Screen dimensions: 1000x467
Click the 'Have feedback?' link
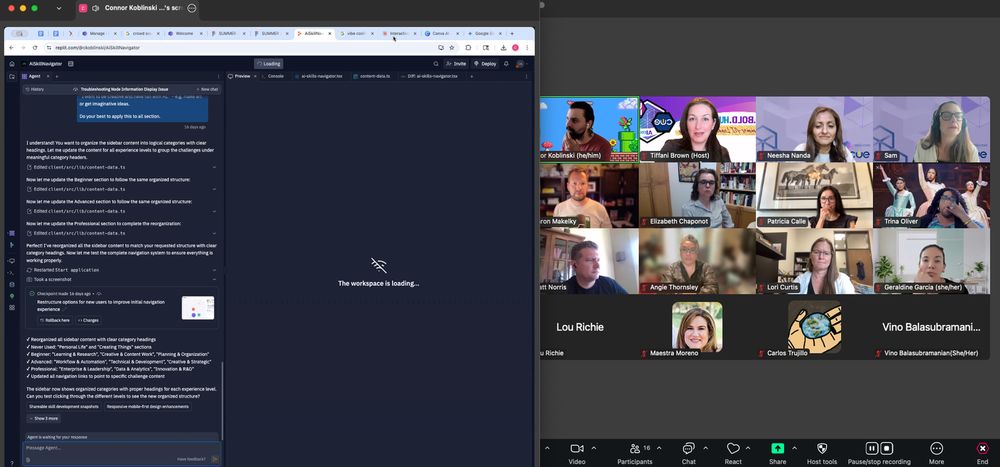pyautogui.click(x=192, y=459)
